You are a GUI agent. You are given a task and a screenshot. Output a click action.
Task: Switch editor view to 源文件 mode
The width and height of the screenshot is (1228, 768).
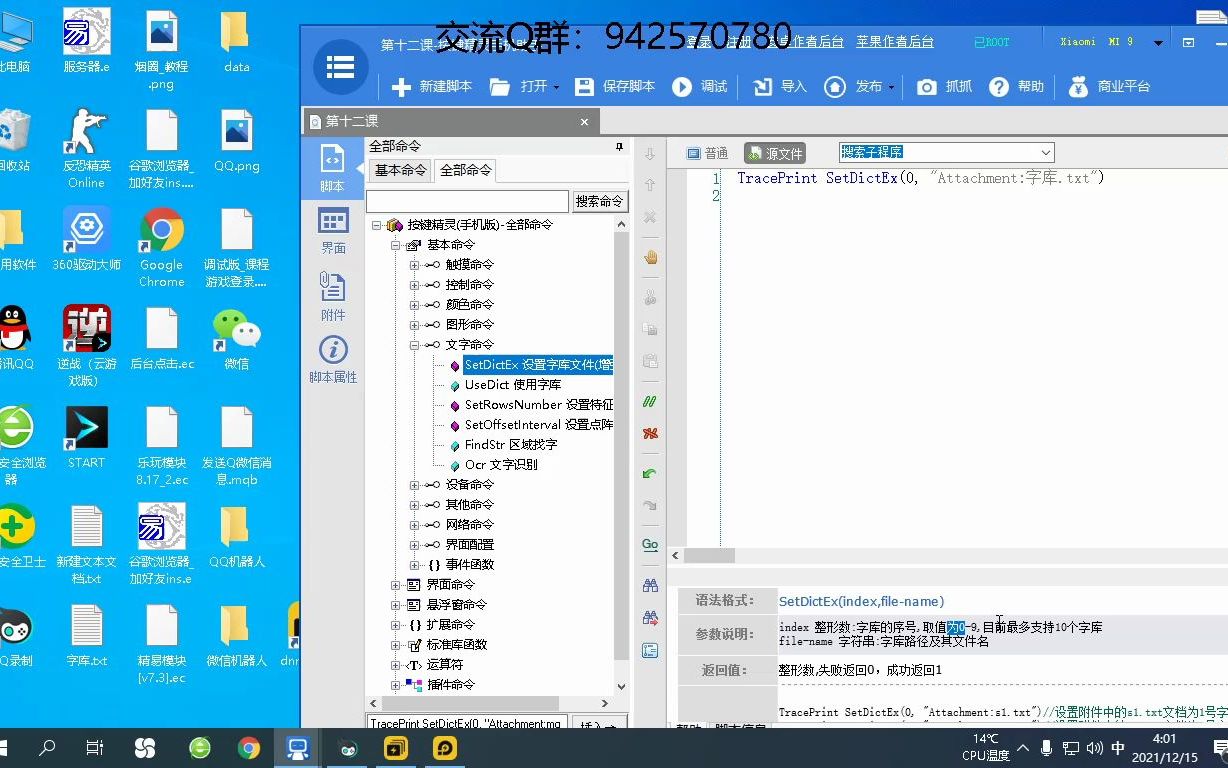(x=773, y=153)
